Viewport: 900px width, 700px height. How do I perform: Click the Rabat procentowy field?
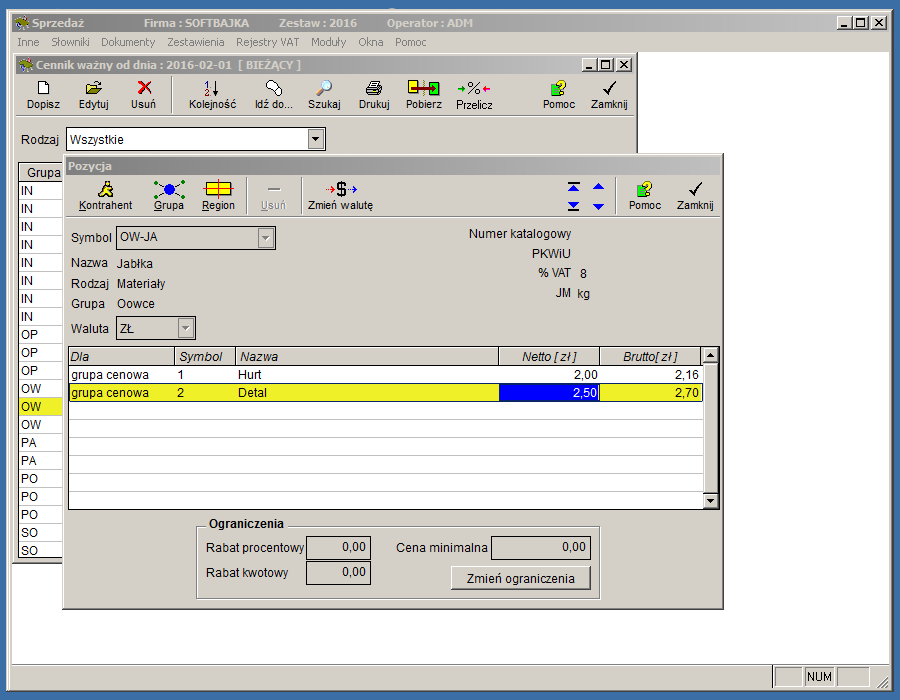[x=338, y=547]
